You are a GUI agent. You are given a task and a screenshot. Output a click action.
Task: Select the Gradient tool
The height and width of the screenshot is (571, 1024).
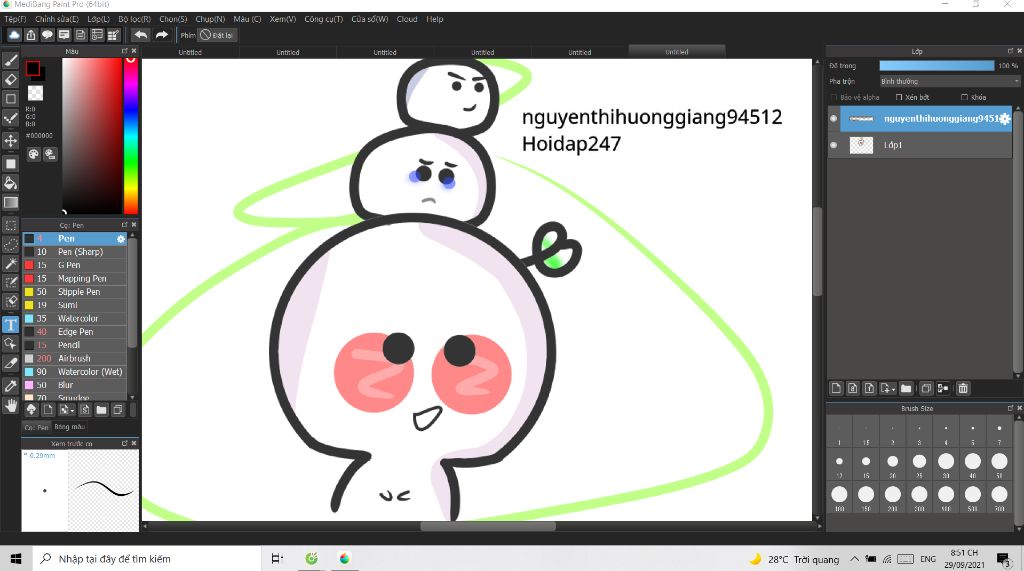click(10, 203)
